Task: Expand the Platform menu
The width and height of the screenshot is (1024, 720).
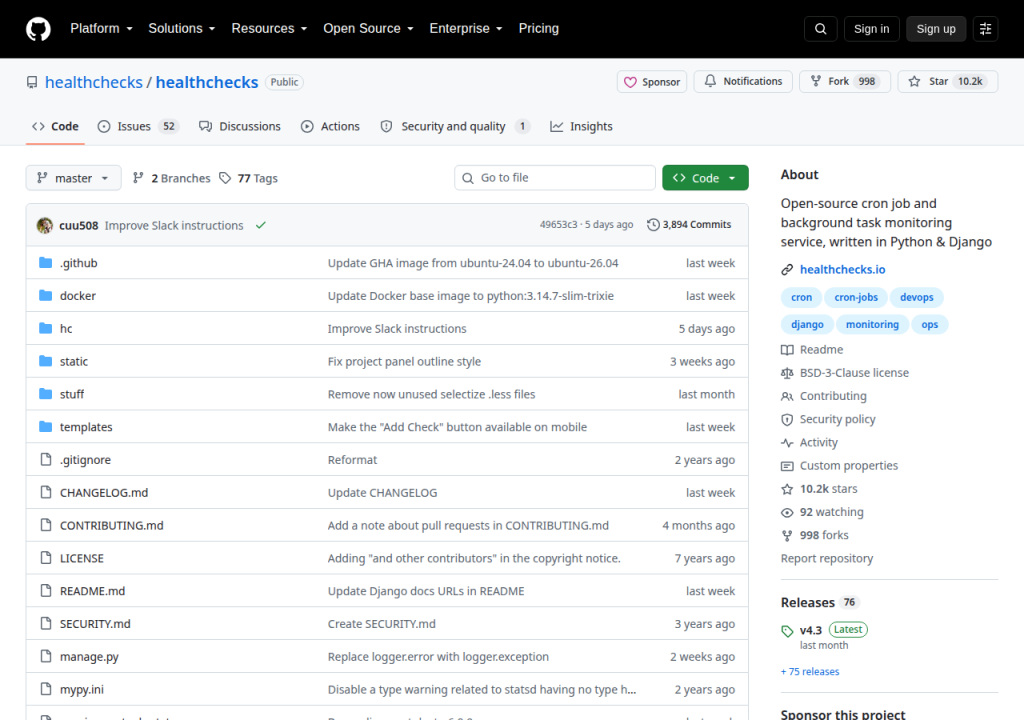Action: point(102,29)
